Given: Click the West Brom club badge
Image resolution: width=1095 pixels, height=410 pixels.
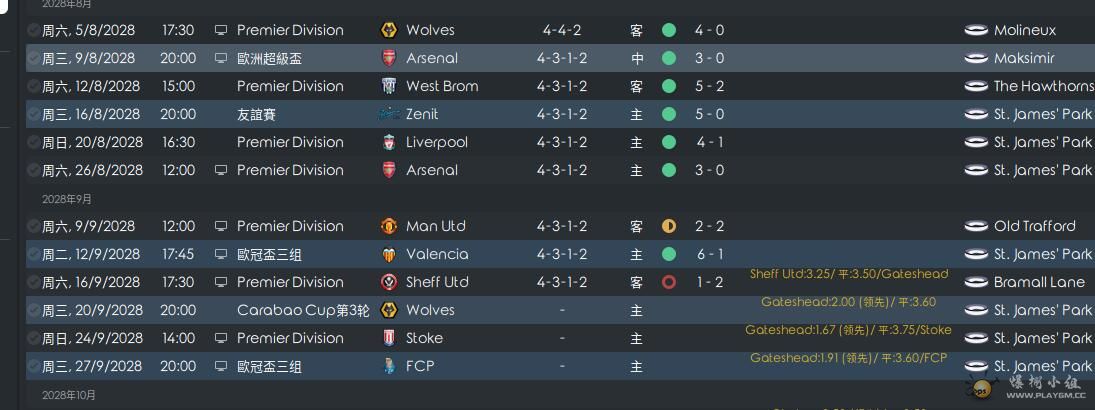Looking at the screenshot, I should 389,86.
